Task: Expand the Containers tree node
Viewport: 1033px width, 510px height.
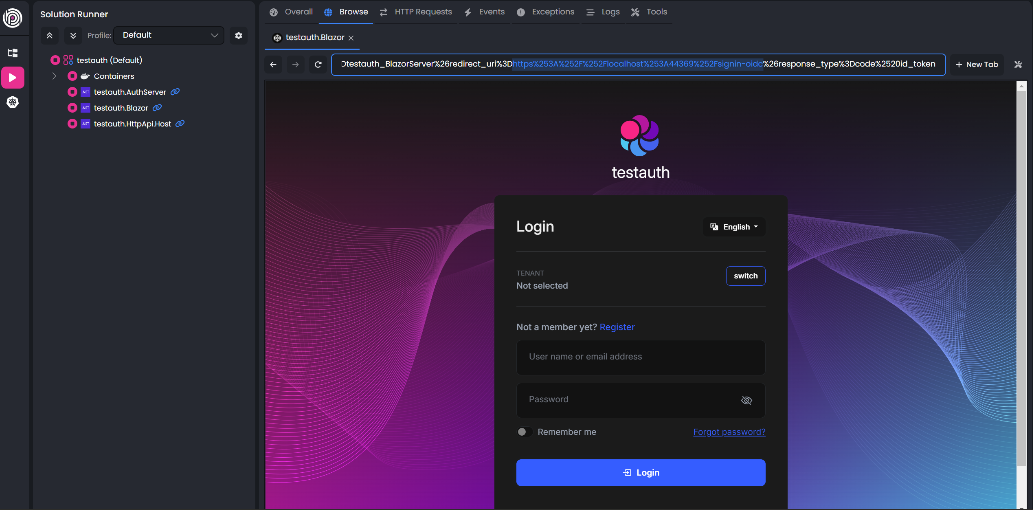Action: point(54,76)
